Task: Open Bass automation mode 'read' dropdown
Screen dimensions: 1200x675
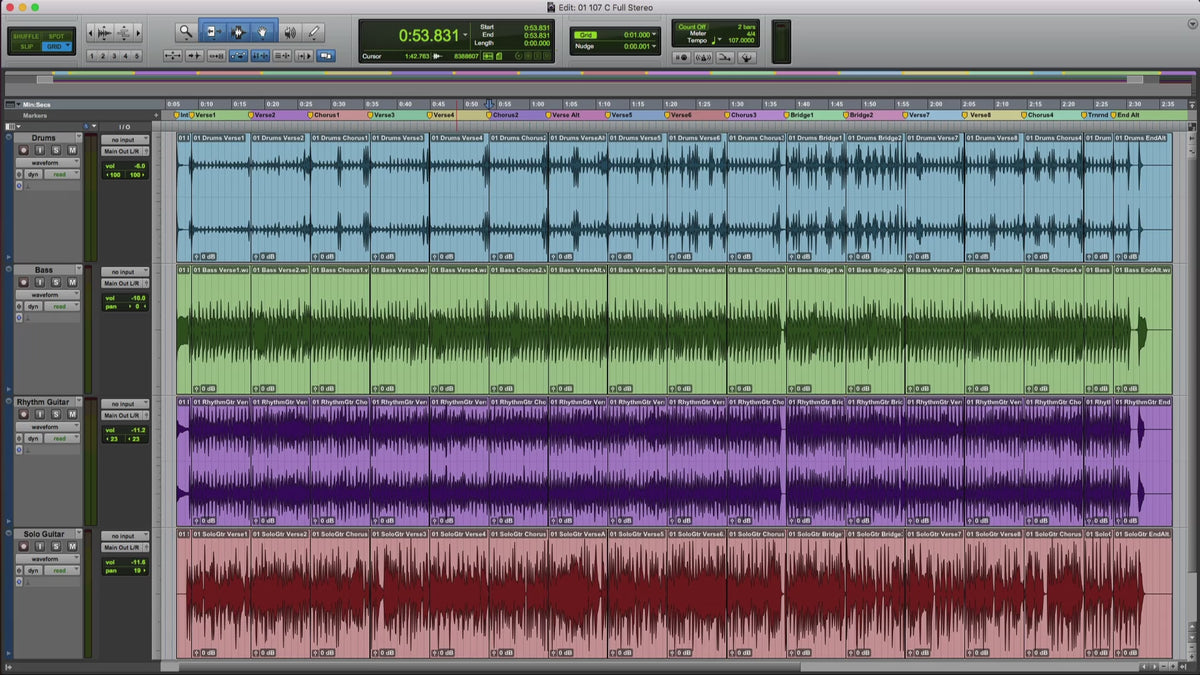Action: [x=60, y=306]
